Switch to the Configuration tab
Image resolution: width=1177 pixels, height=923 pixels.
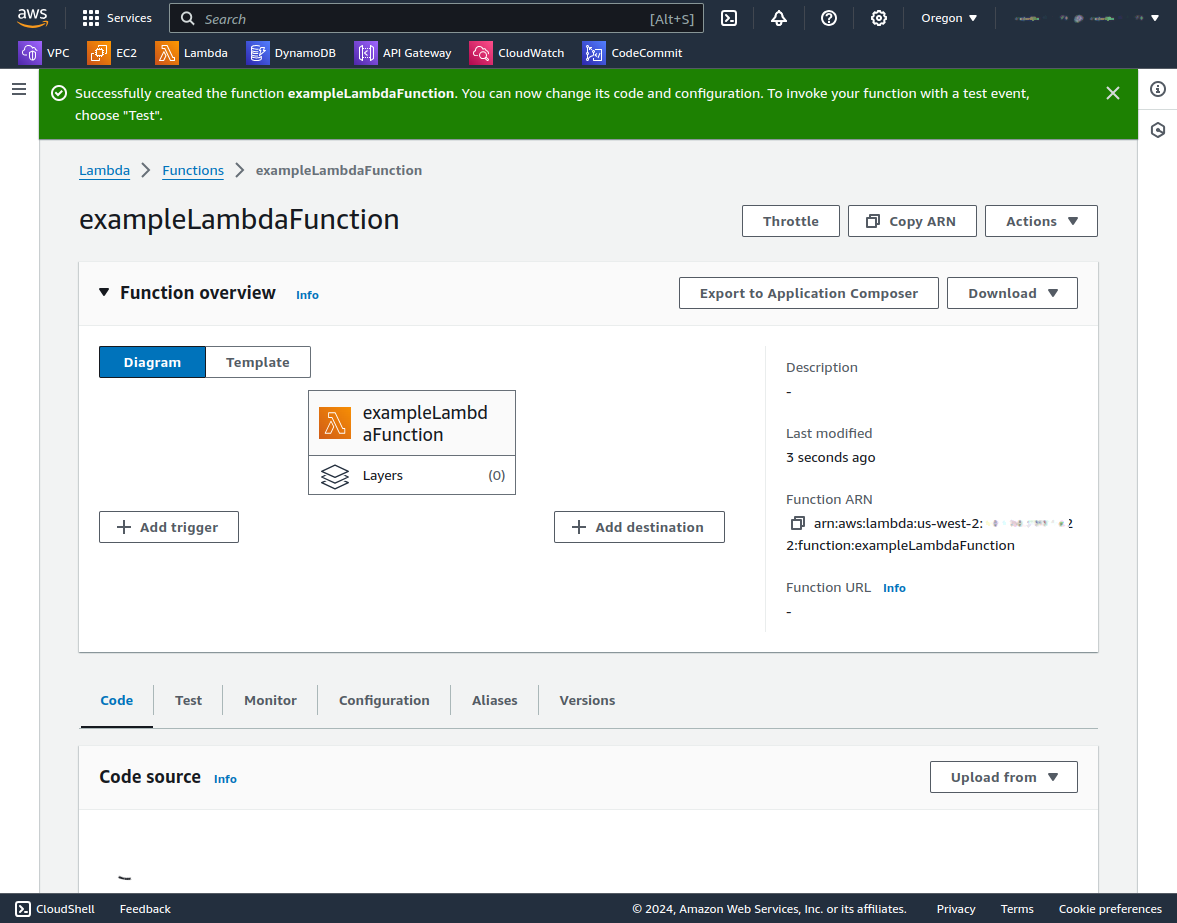384,700
